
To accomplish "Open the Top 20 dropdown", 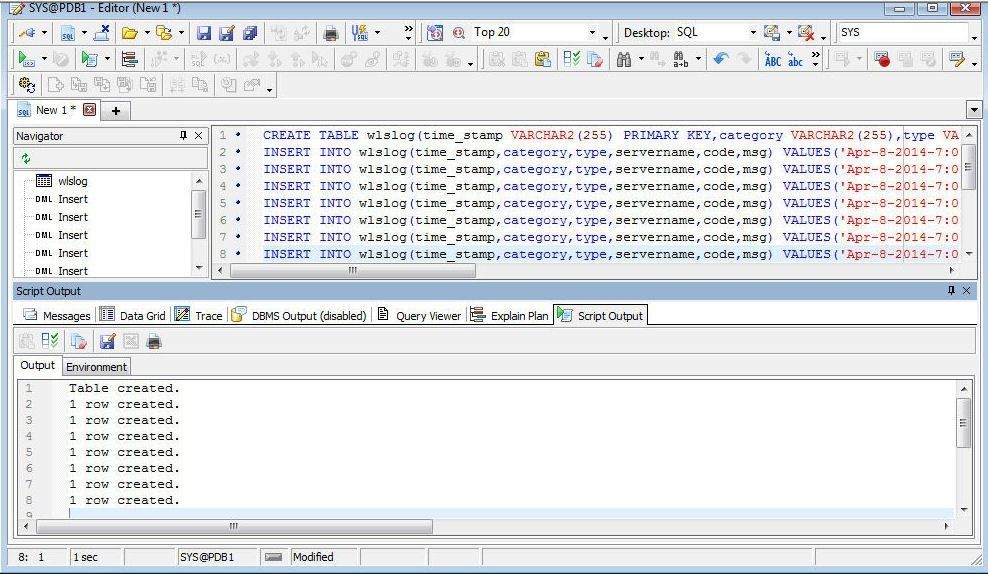I will (592, 33).
